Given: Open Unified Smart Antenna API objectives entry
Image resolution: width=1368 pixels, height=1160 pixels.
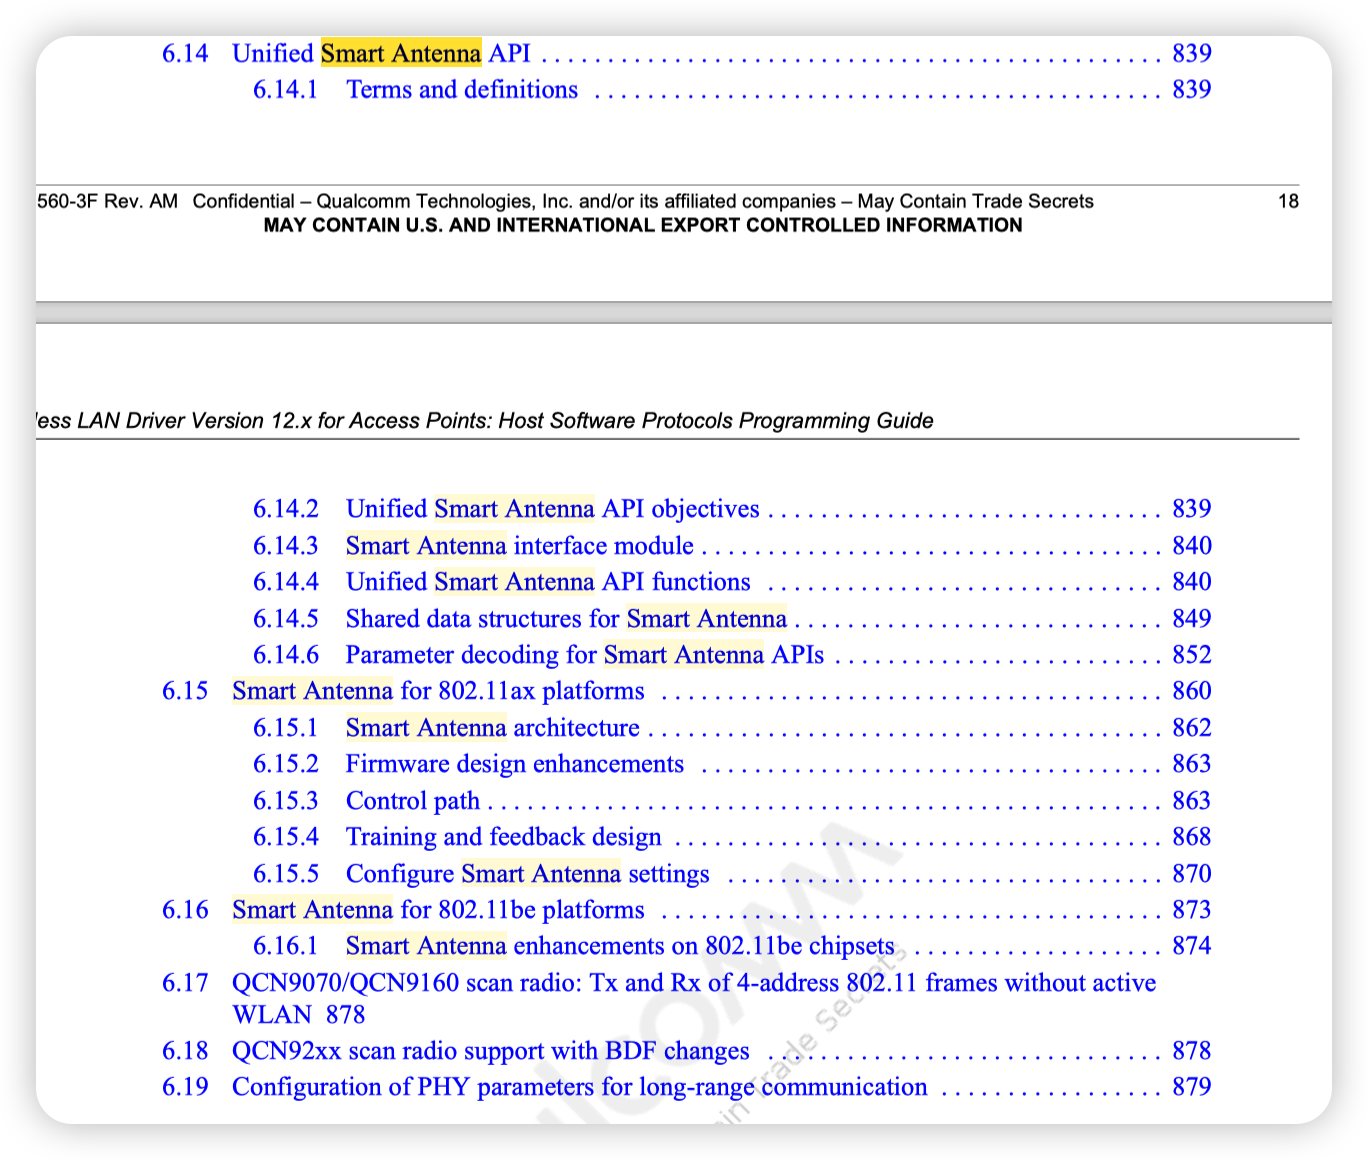Looking at the screenshot, I should [x=552, y=509].
